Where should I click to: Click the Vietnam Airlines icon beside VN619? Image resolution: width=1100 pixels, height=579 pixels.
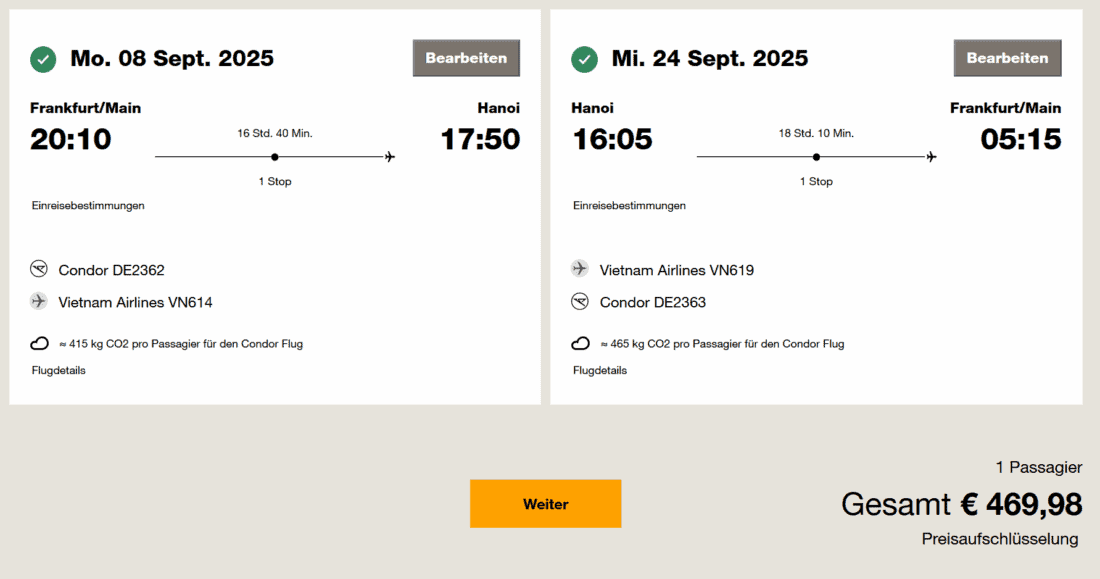[x=580, y=269]
